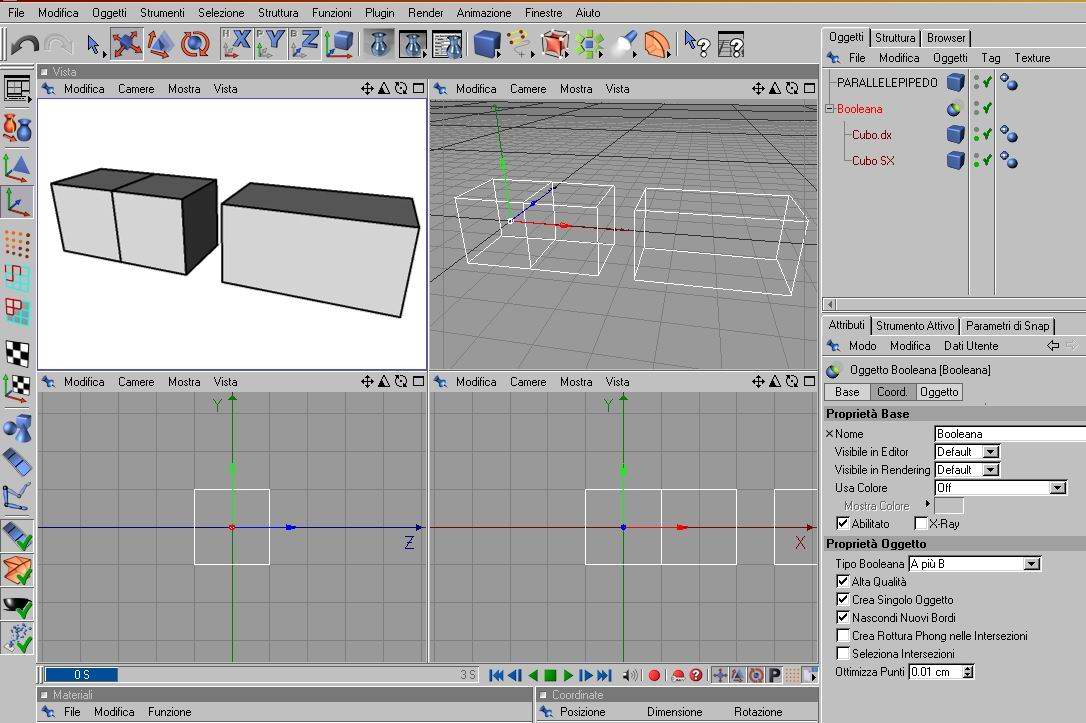The width and height of the screenshot is (1086, 723).
Task: Open the Funzione menu in the Materiali panel
Action: (169, 711)
